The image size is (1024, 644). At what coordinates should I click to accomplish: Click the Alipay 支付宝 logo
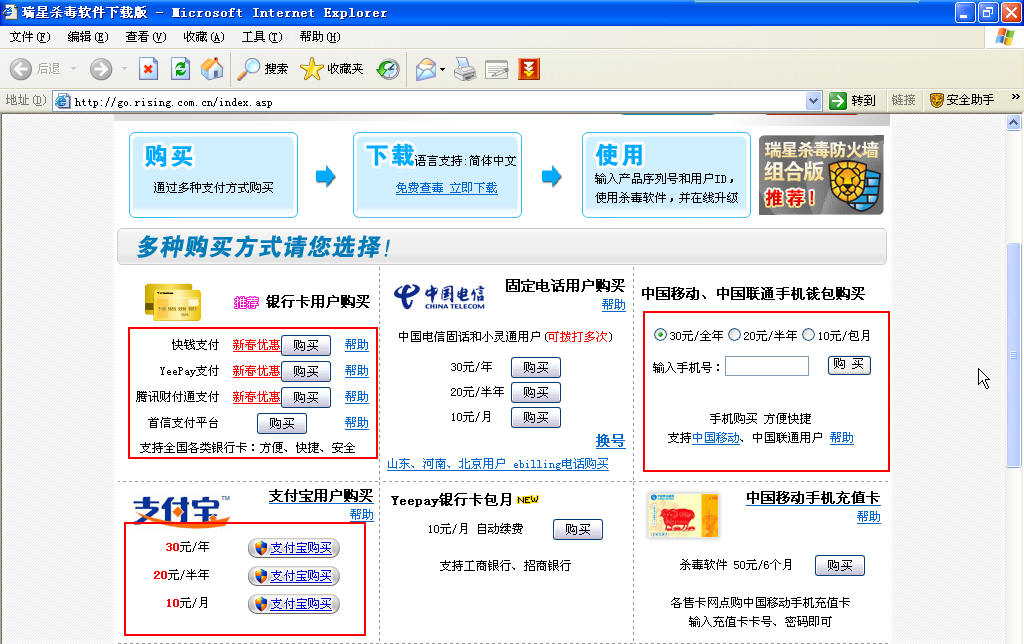(182, 510)
